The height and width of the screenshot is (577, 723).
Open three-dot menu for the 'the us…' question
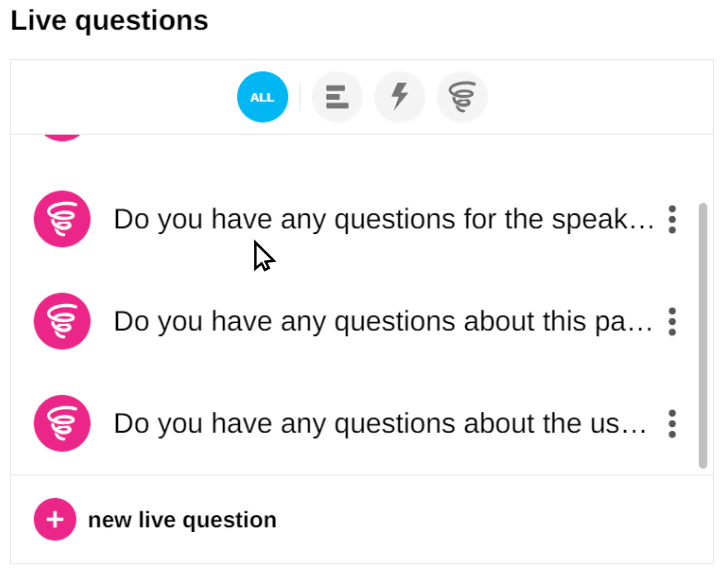tap(672, 423)
